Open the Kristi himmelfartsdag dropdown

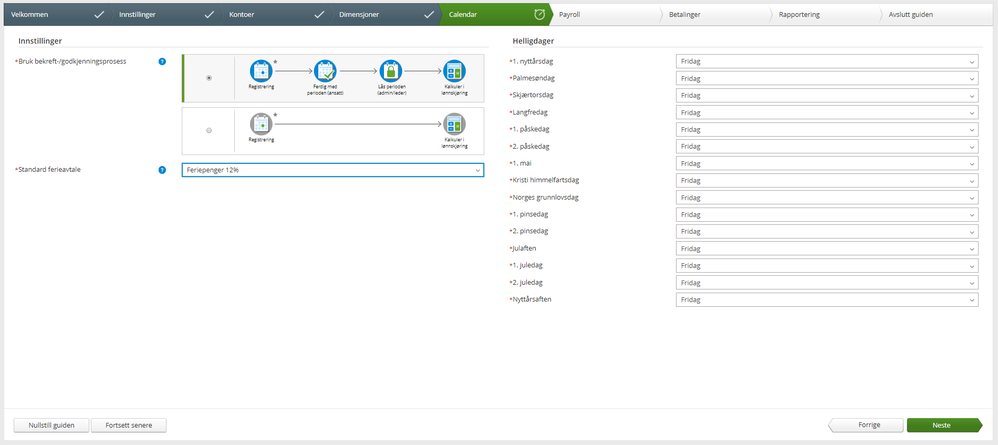827,181
